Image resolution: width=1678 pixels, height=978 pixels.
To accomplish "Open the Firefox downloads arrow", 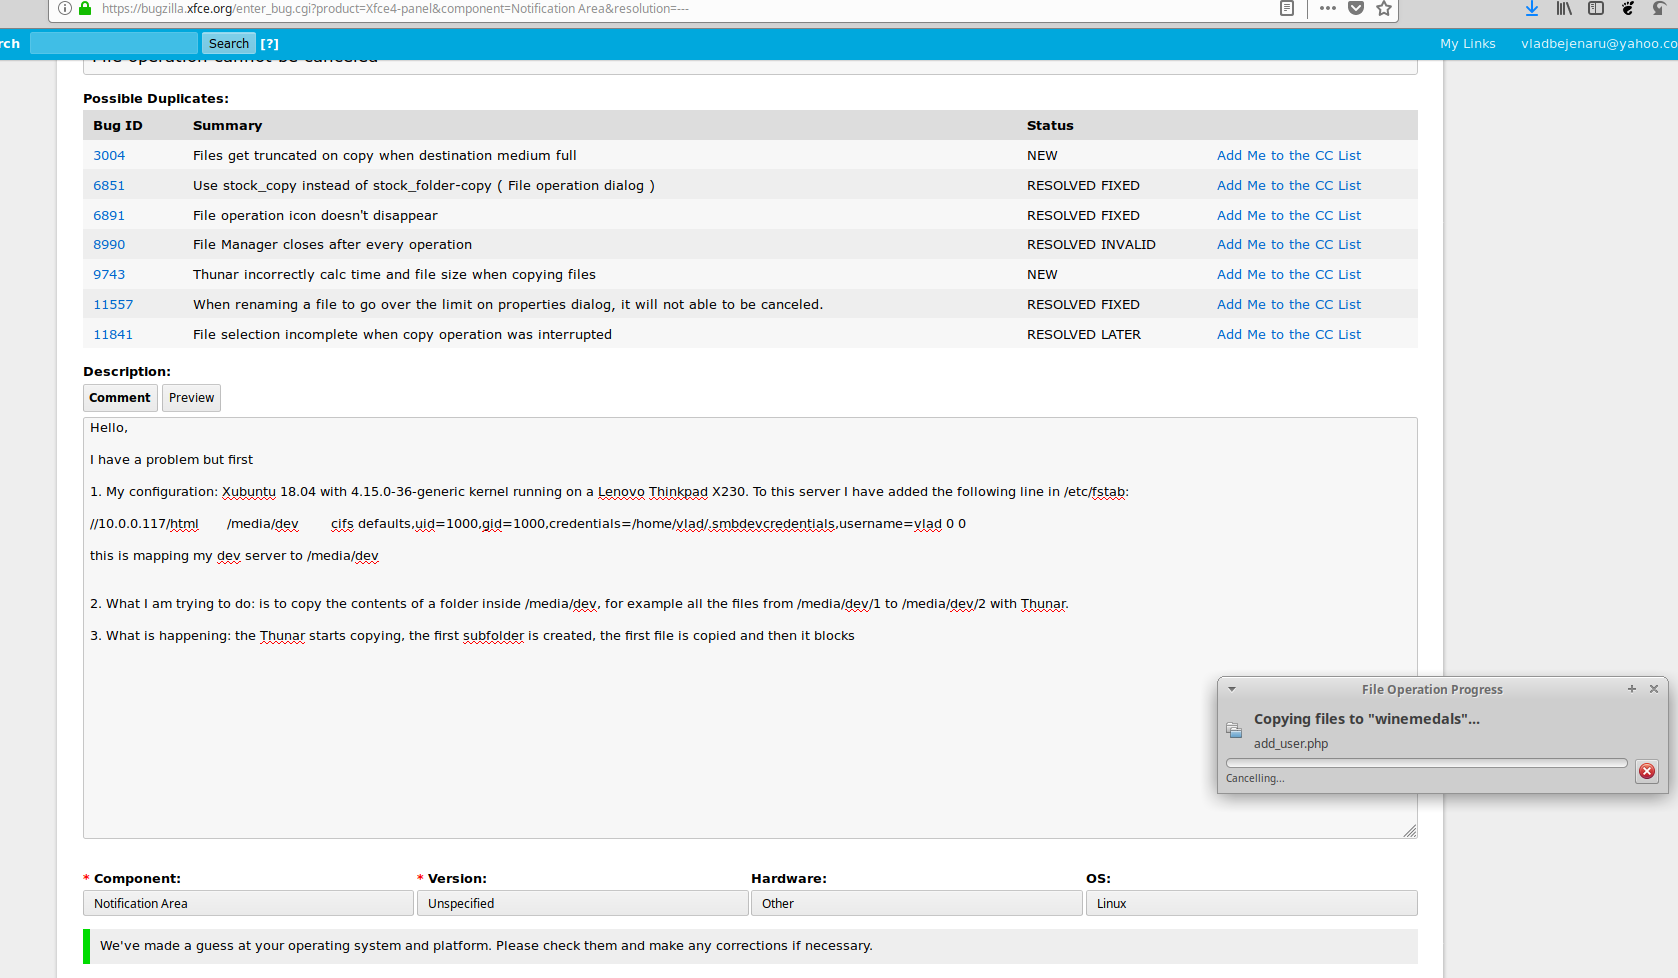I will 1531,9.
